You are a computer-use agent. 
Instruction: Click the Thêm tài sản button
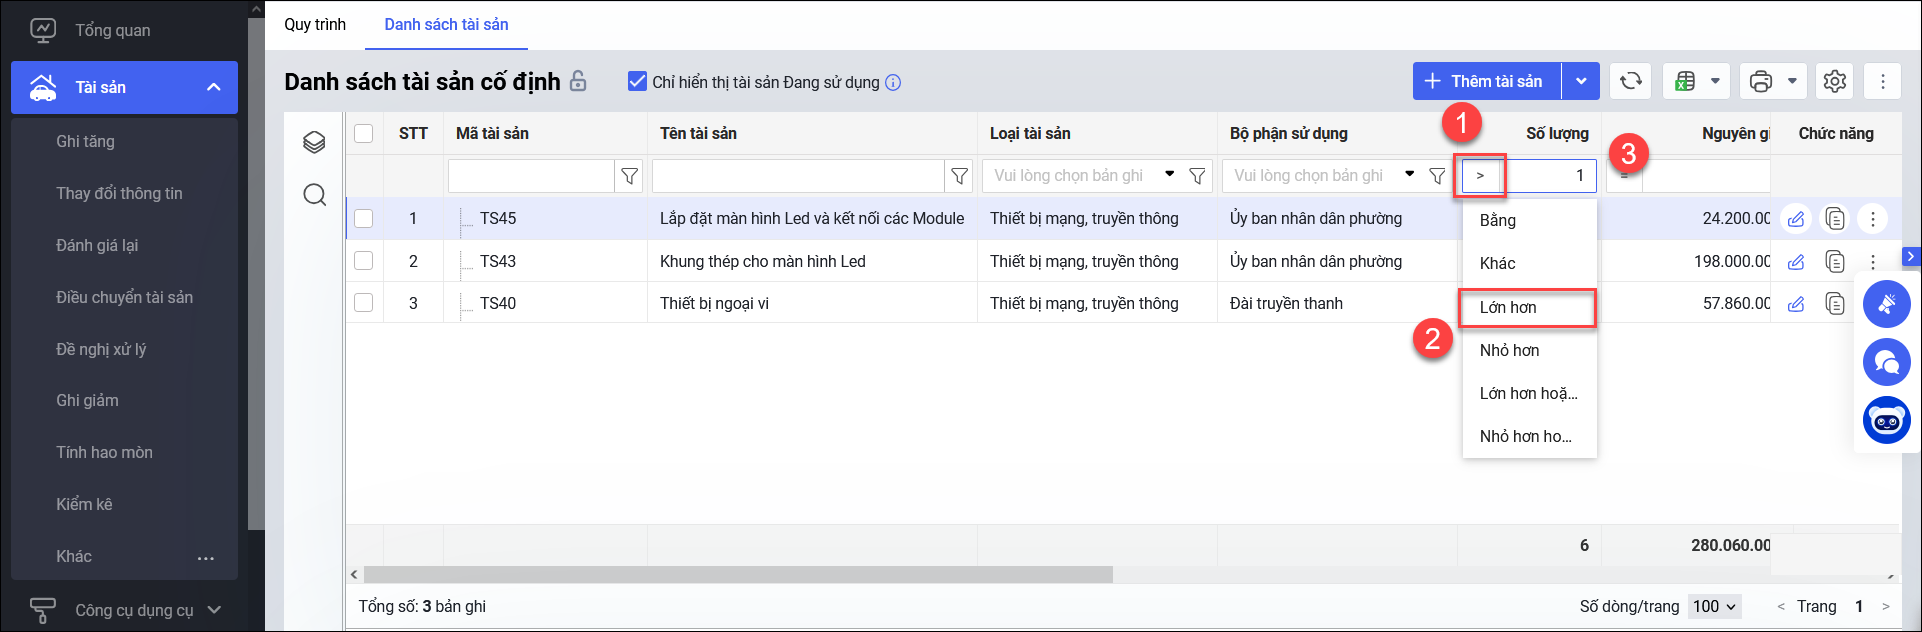(x=1486, y=81)
